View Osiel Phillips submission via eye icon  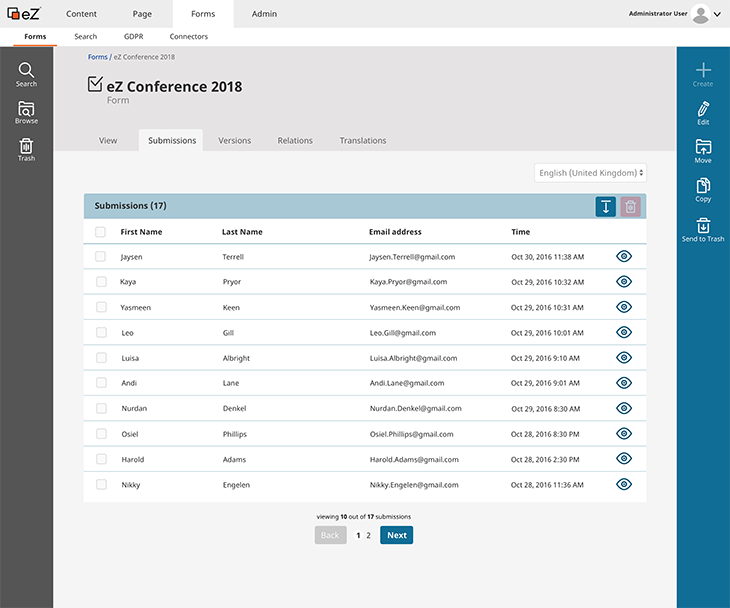623,433
